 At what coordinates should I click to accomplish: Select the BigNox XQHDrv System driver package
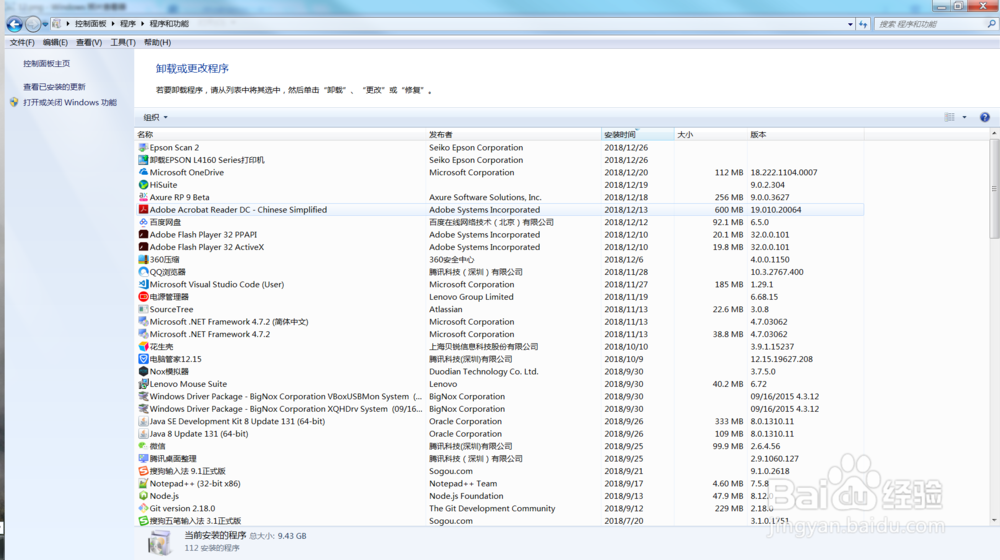click(x=500, y=409)
